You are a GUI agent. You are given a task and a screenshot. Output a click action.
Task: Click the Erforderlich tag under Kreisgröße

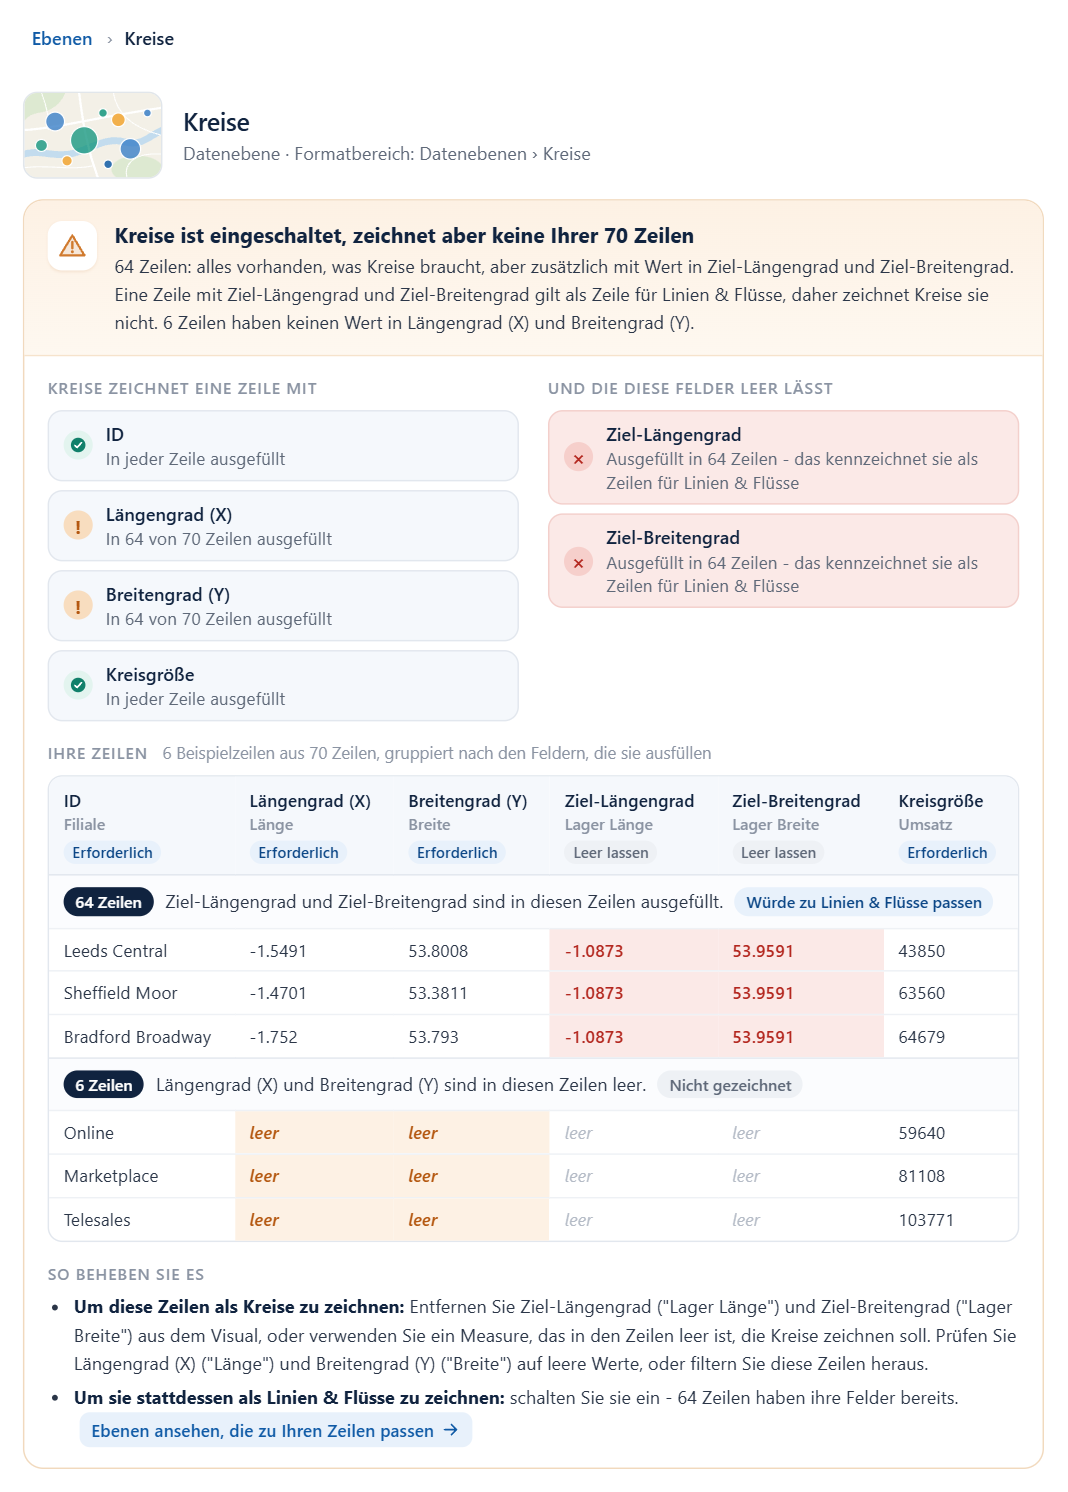click(947, 852)
